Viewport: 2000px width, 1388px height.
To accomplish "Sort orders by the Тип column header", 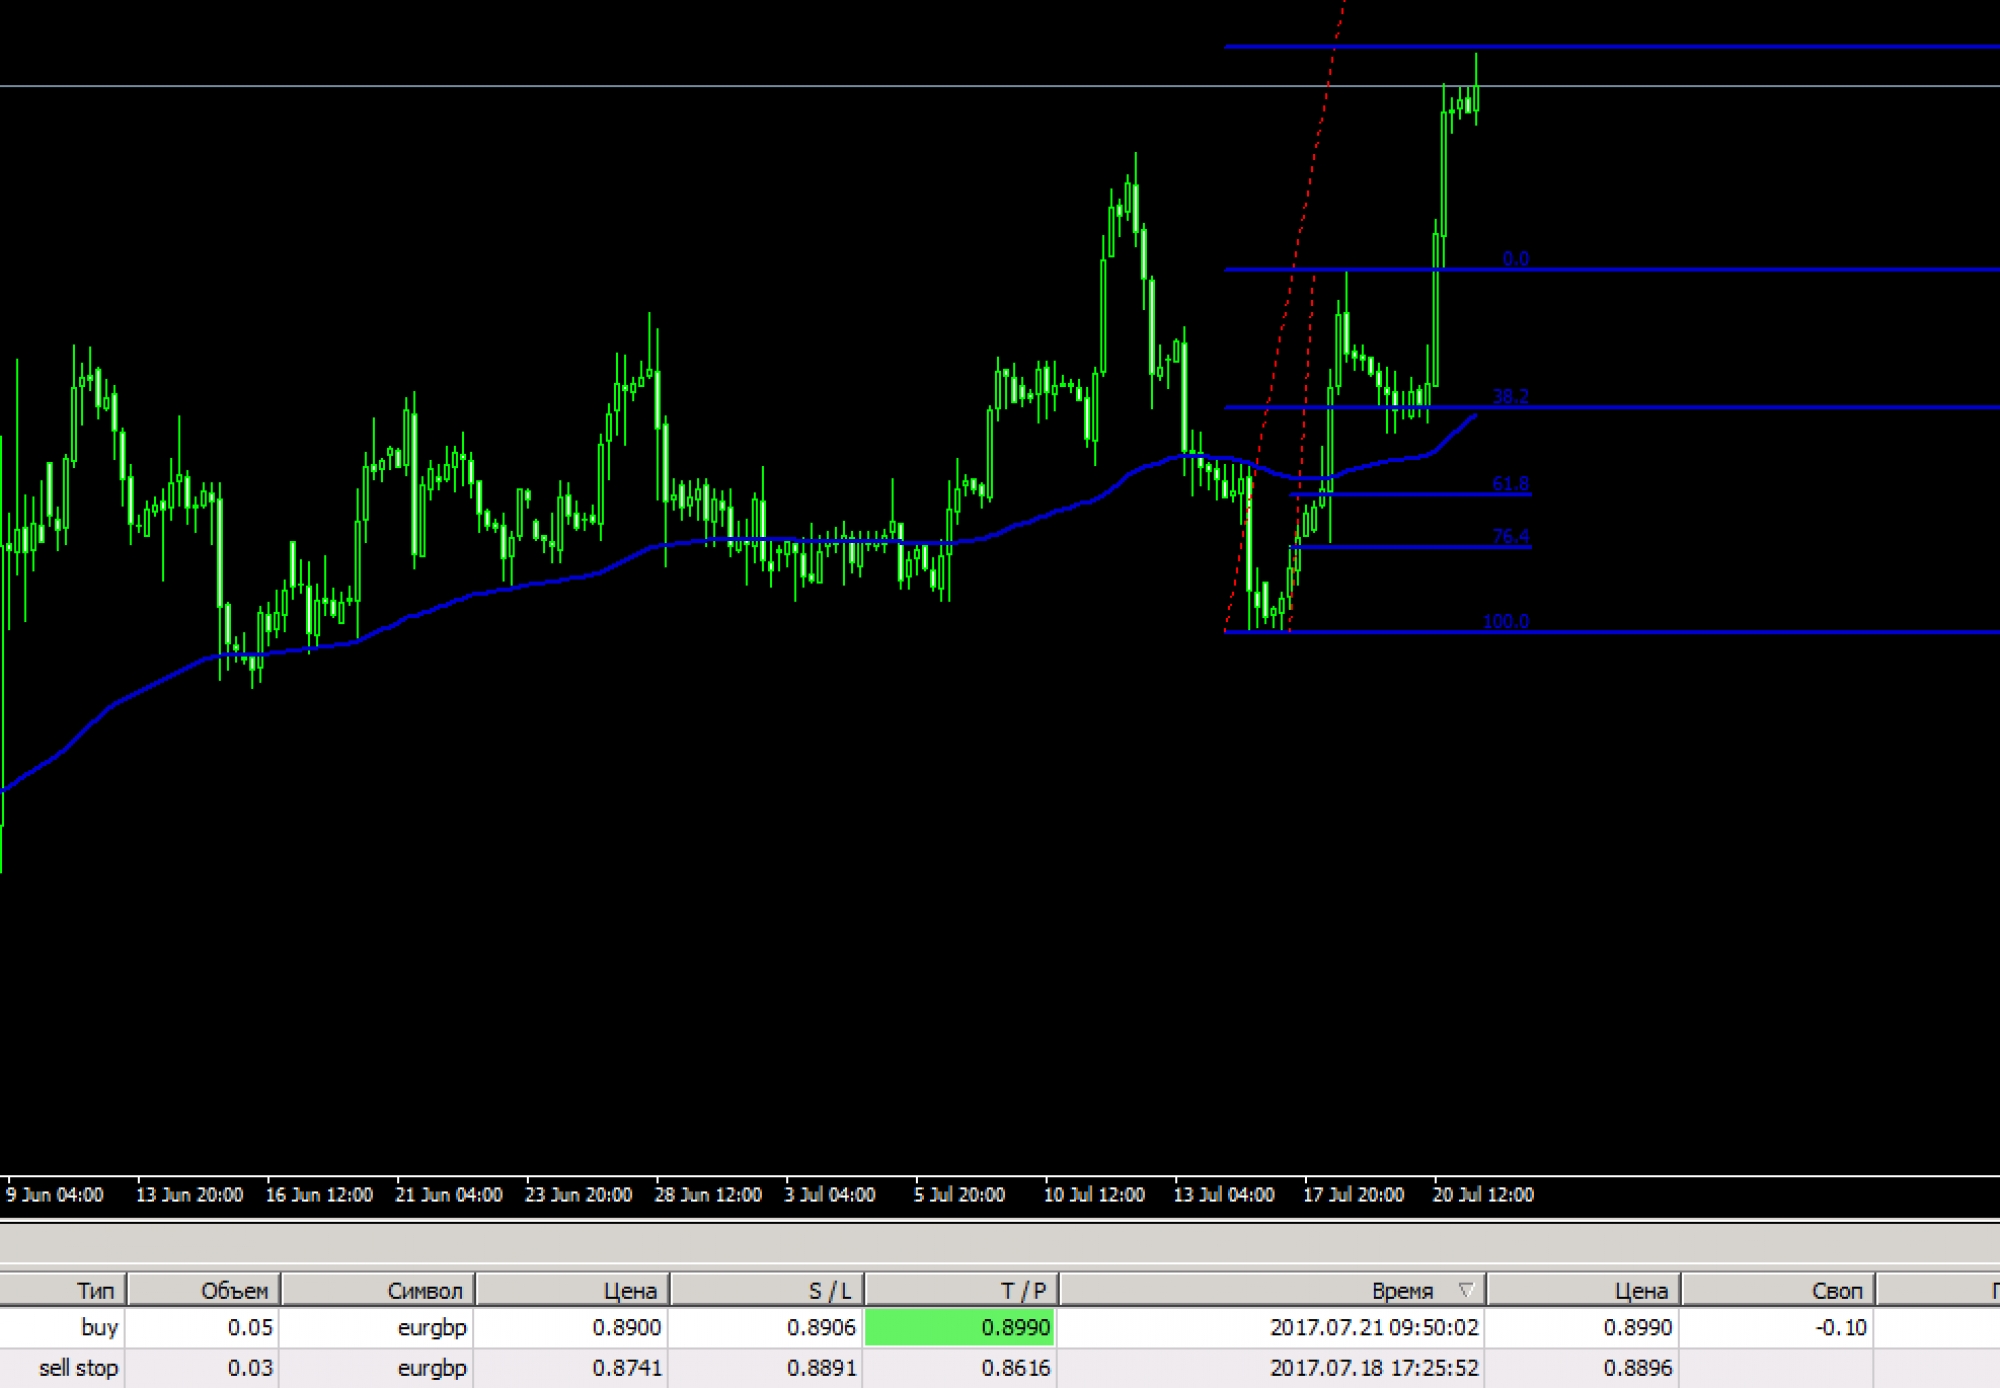I will (95, 1290).
